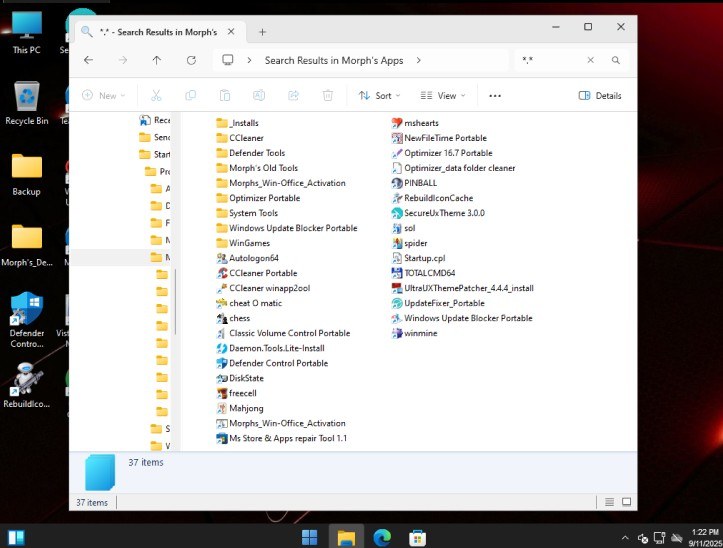
Task: Open Ms Store & Apps repair Tool 1.1
Action: pyautogui.click(x=282, y=438)
